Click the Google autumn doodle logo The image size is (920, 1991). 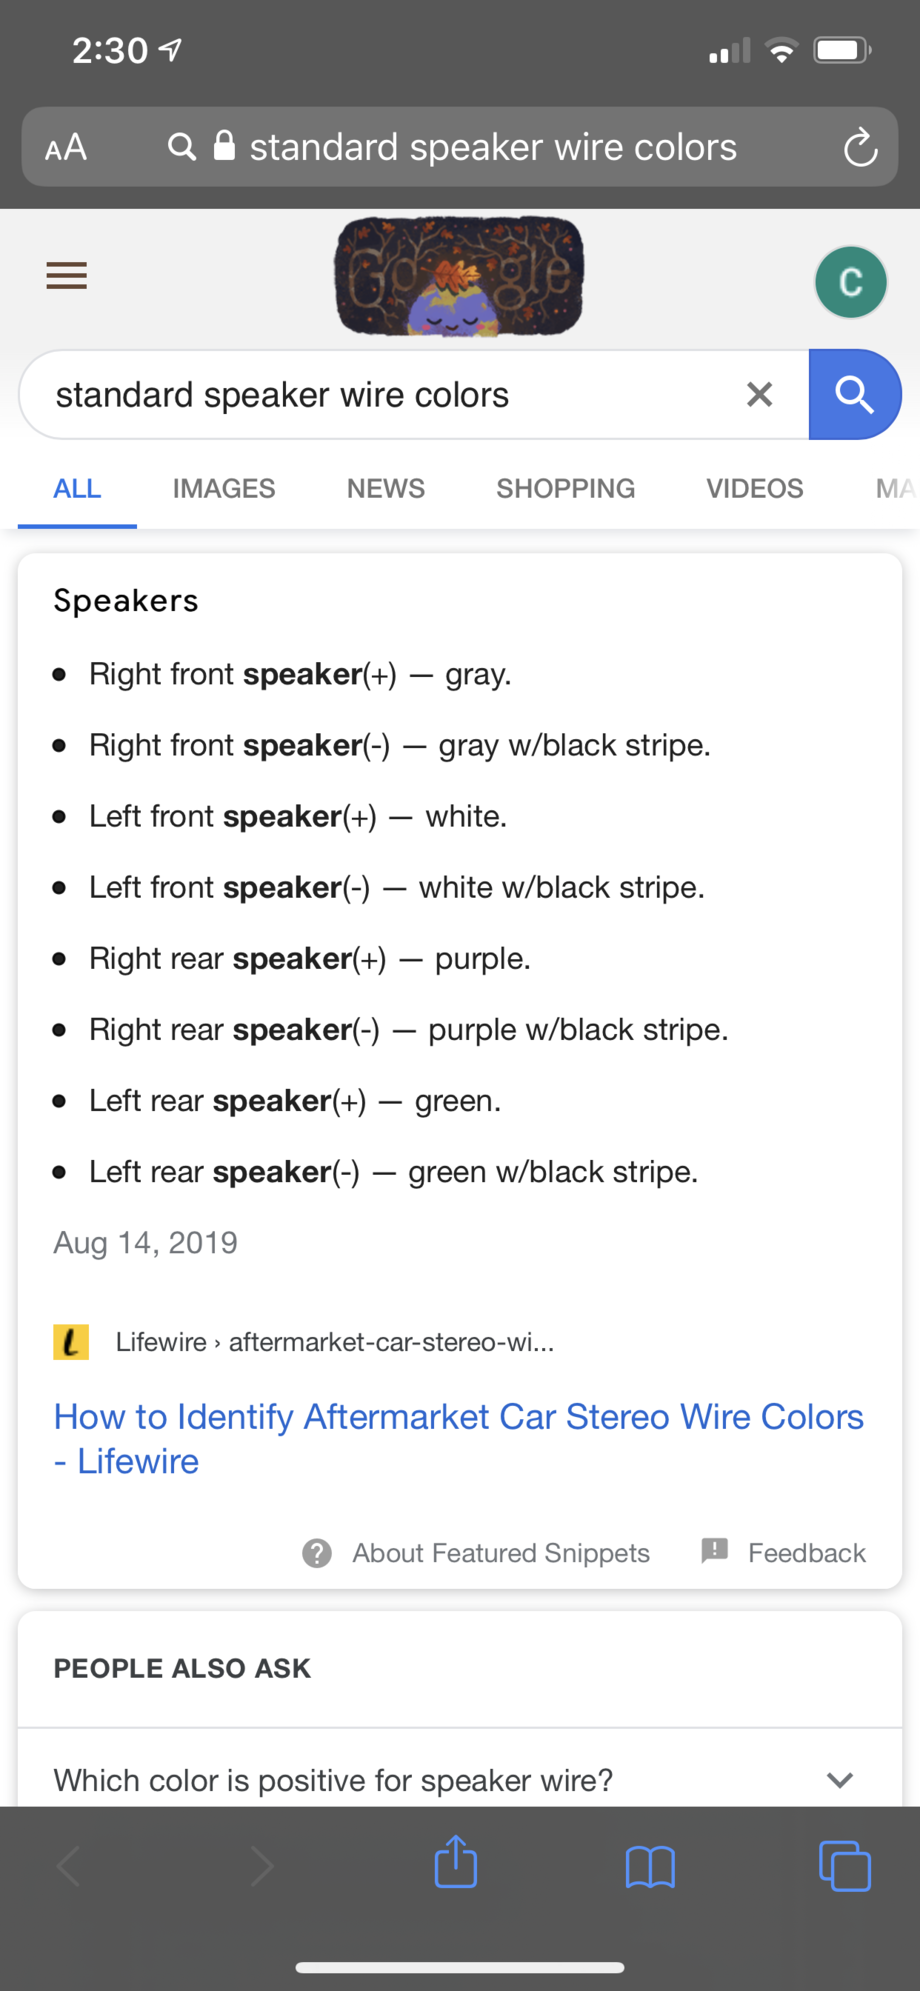[460, 278]
